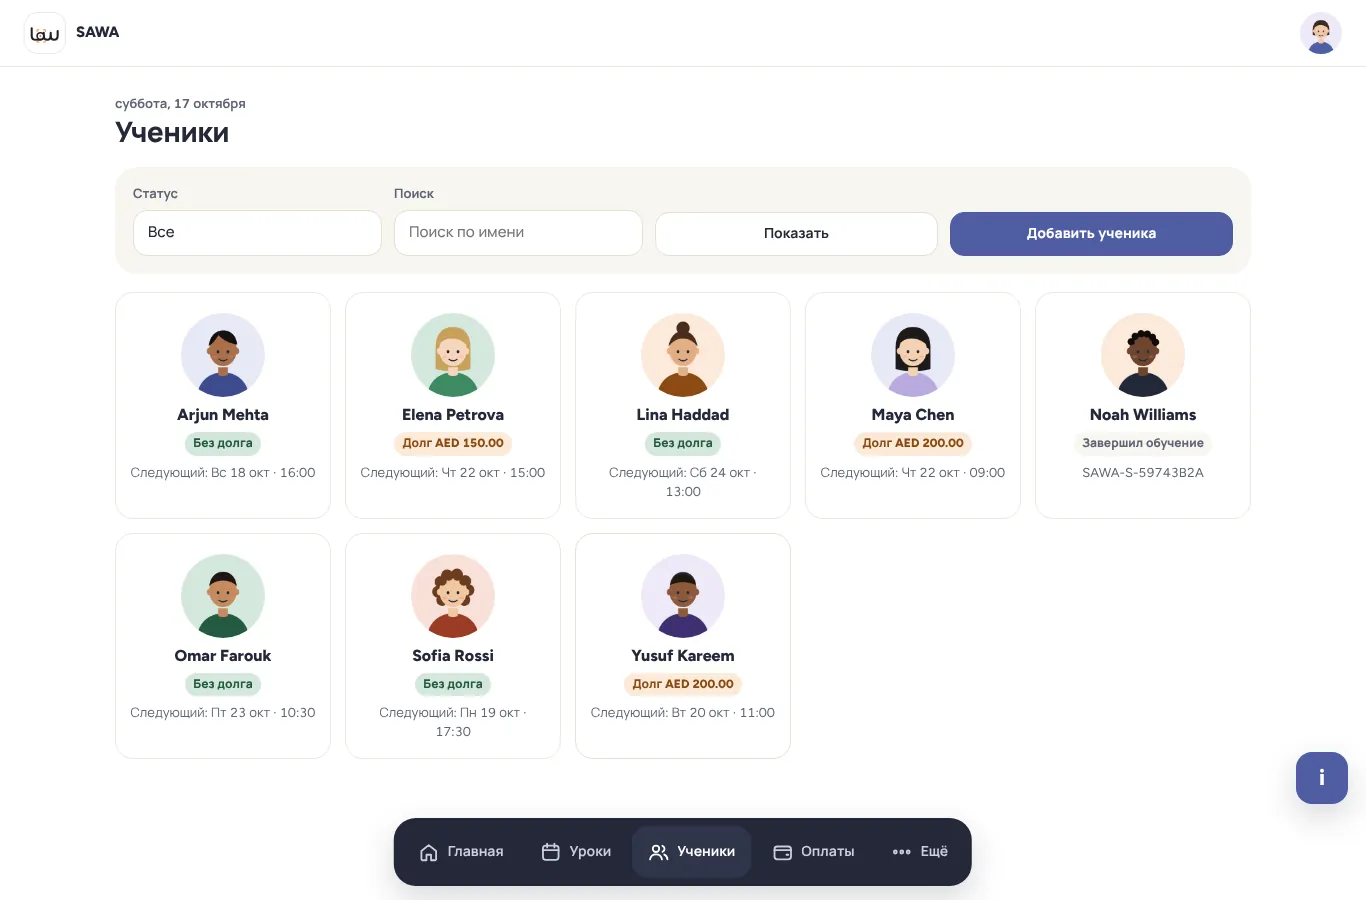Click the calendar icon for Уроки

pyautogui.click(x=551, y=852)
